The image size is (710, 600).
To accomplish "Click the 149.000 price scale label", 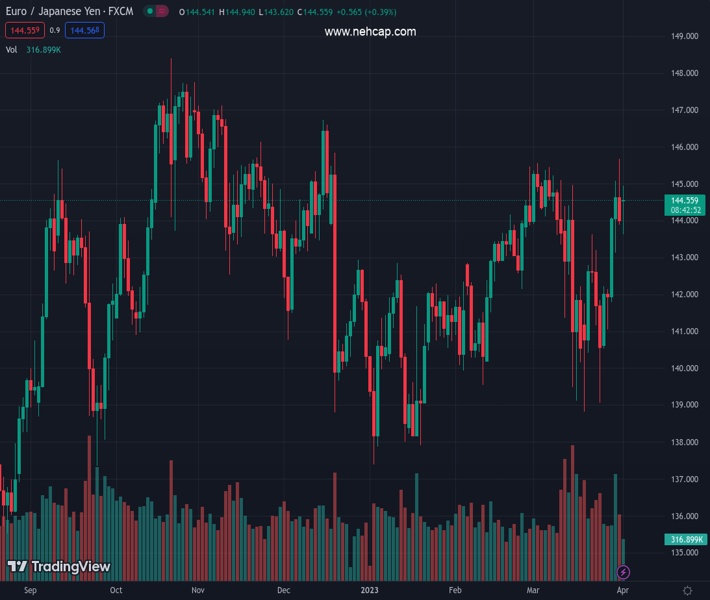I will point(684,36).
